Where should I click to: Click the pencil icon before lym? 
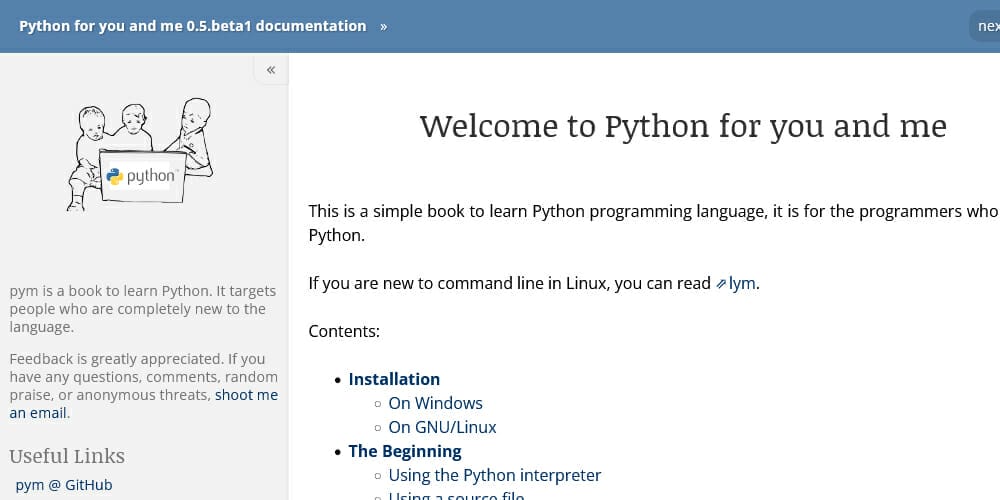point(721,284)
